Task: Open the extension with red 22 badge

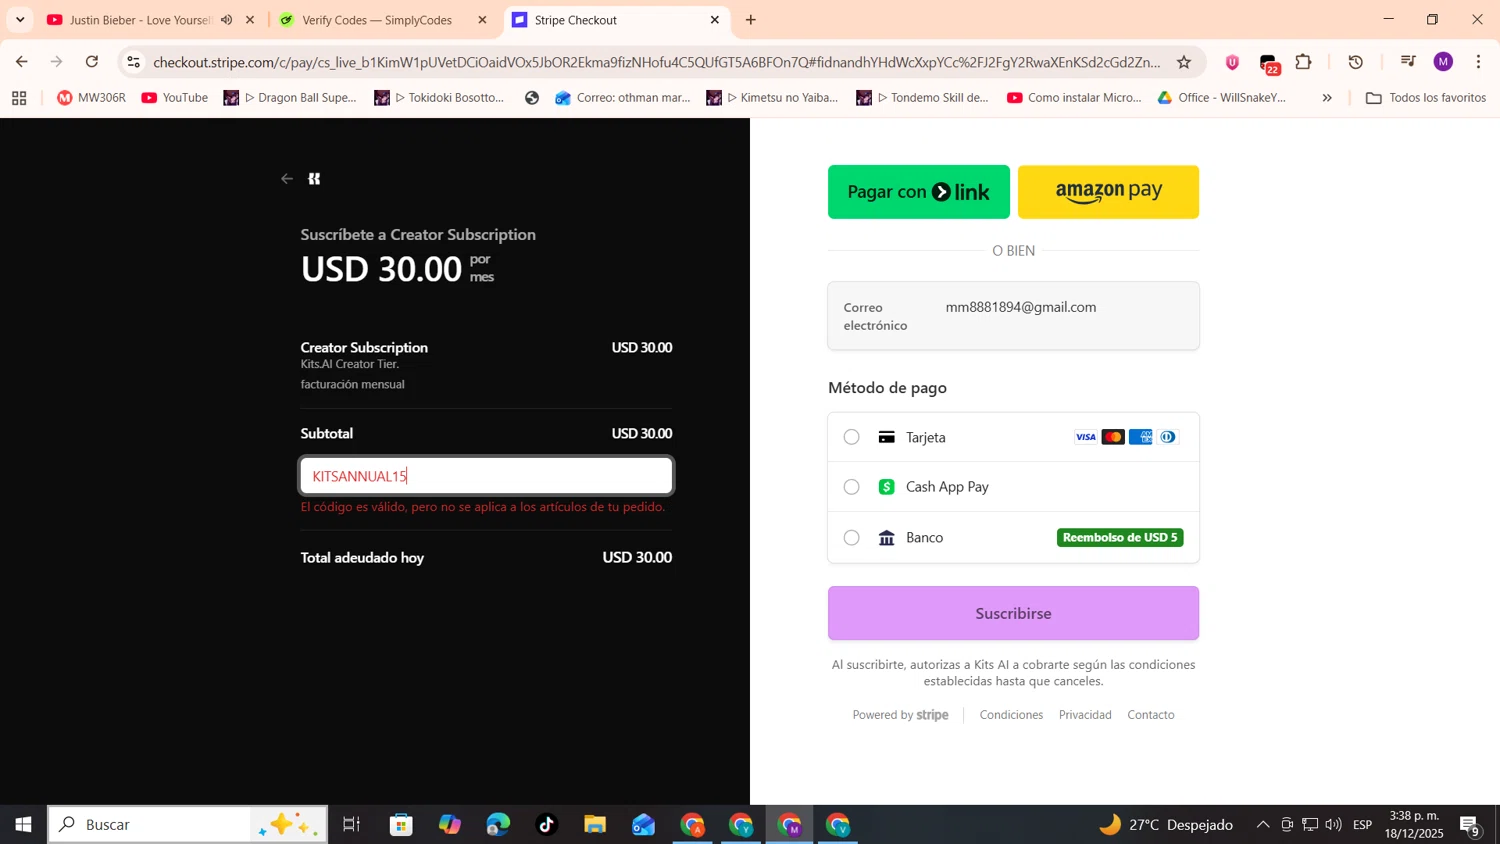Action: (x=1268, y=64)
